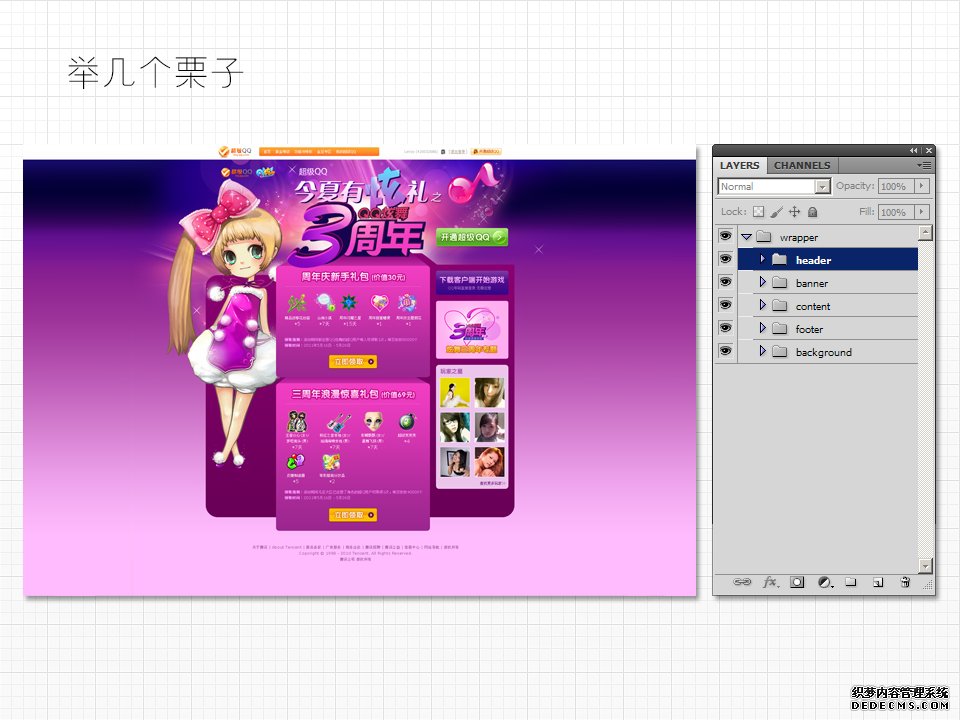Click the layers scrollbar down arrow
Viewport: 960px width, 720px height.
click(x=925, y=565)
